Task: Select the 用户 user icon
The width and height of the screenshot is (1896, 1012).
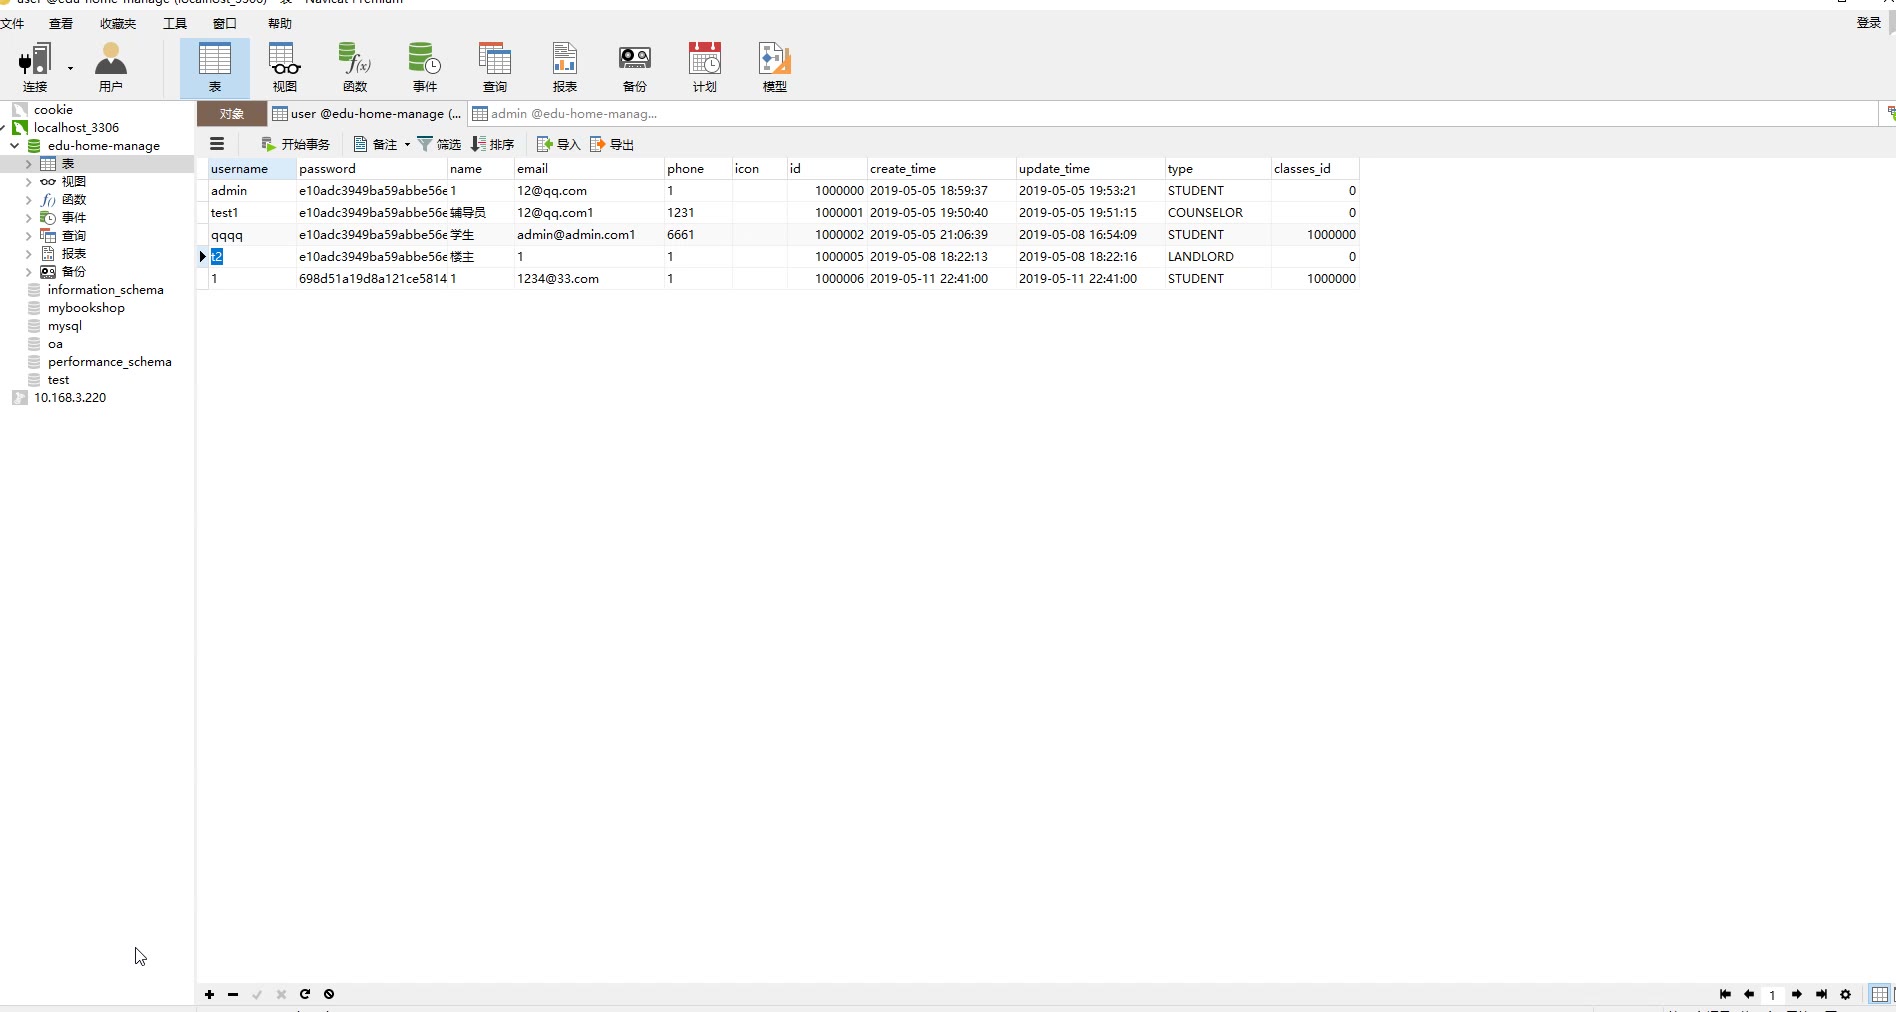Action: (x=111, y=68)
